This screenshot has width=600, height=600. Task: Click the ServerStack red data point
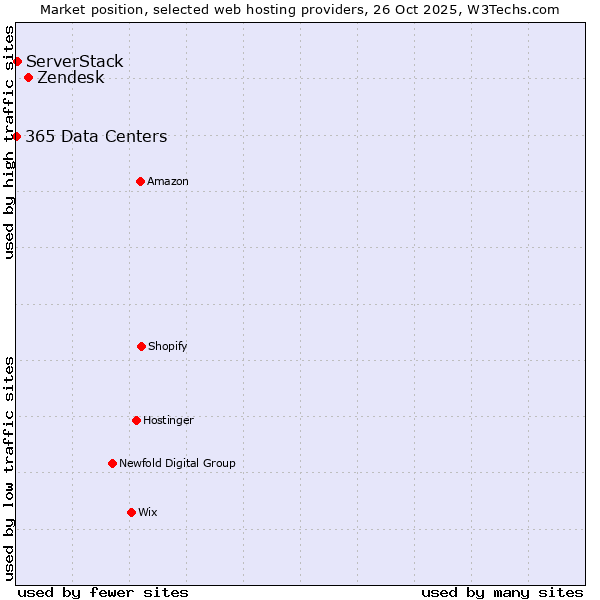click(x=17, y=62)
